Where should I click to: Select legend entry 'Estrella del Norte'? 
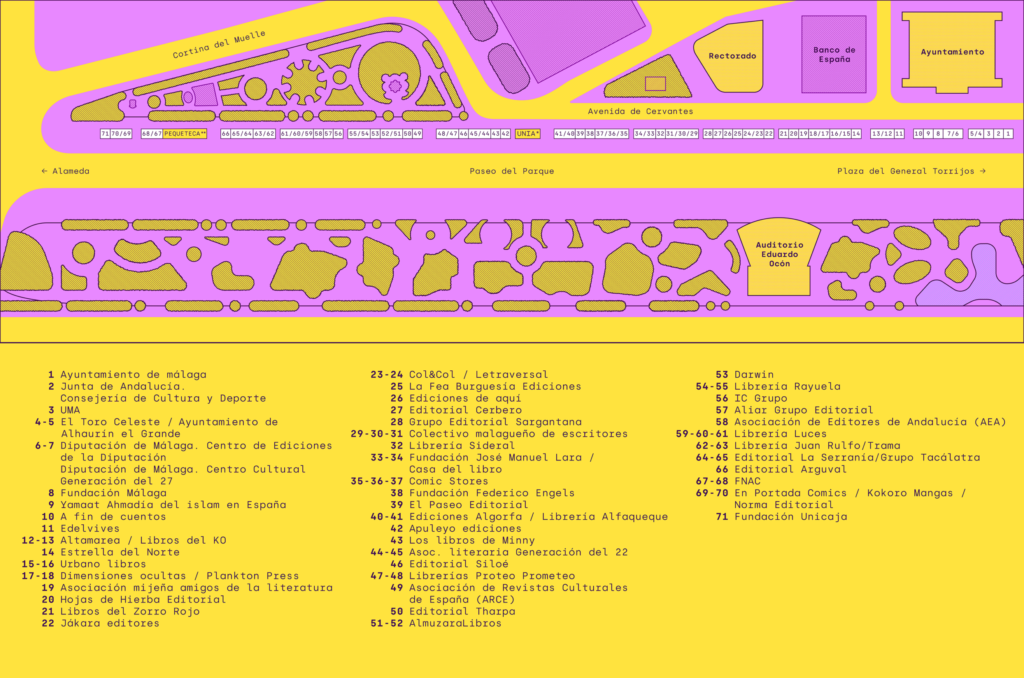pos(120,552)
